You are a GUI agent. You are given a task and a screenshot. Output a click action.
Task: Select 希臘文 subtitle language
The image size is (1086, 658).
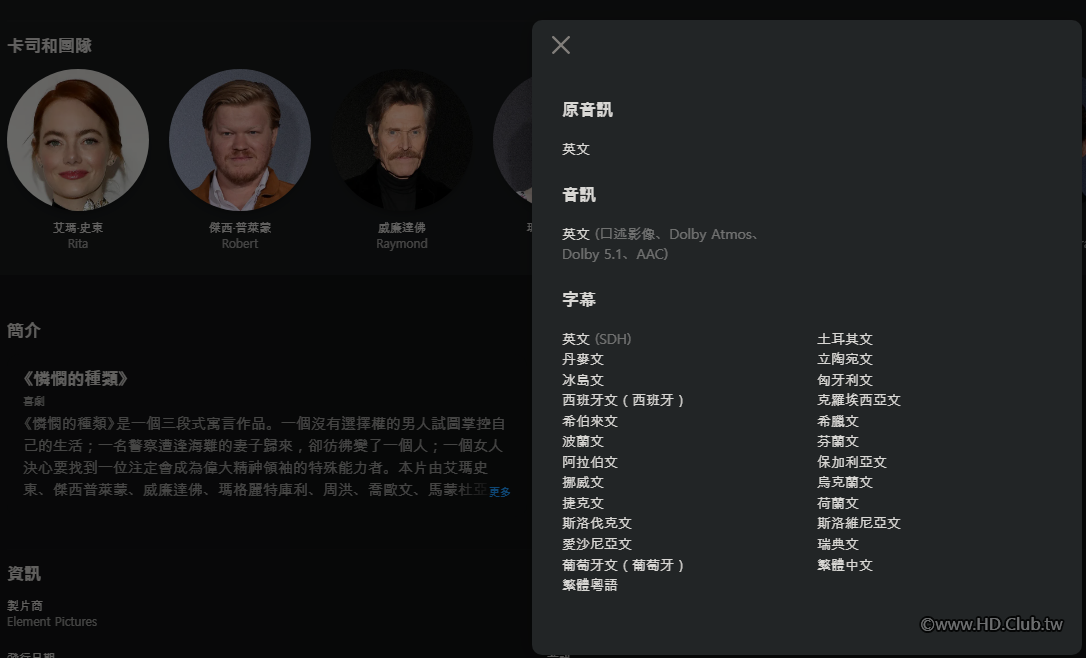[836, 421]
